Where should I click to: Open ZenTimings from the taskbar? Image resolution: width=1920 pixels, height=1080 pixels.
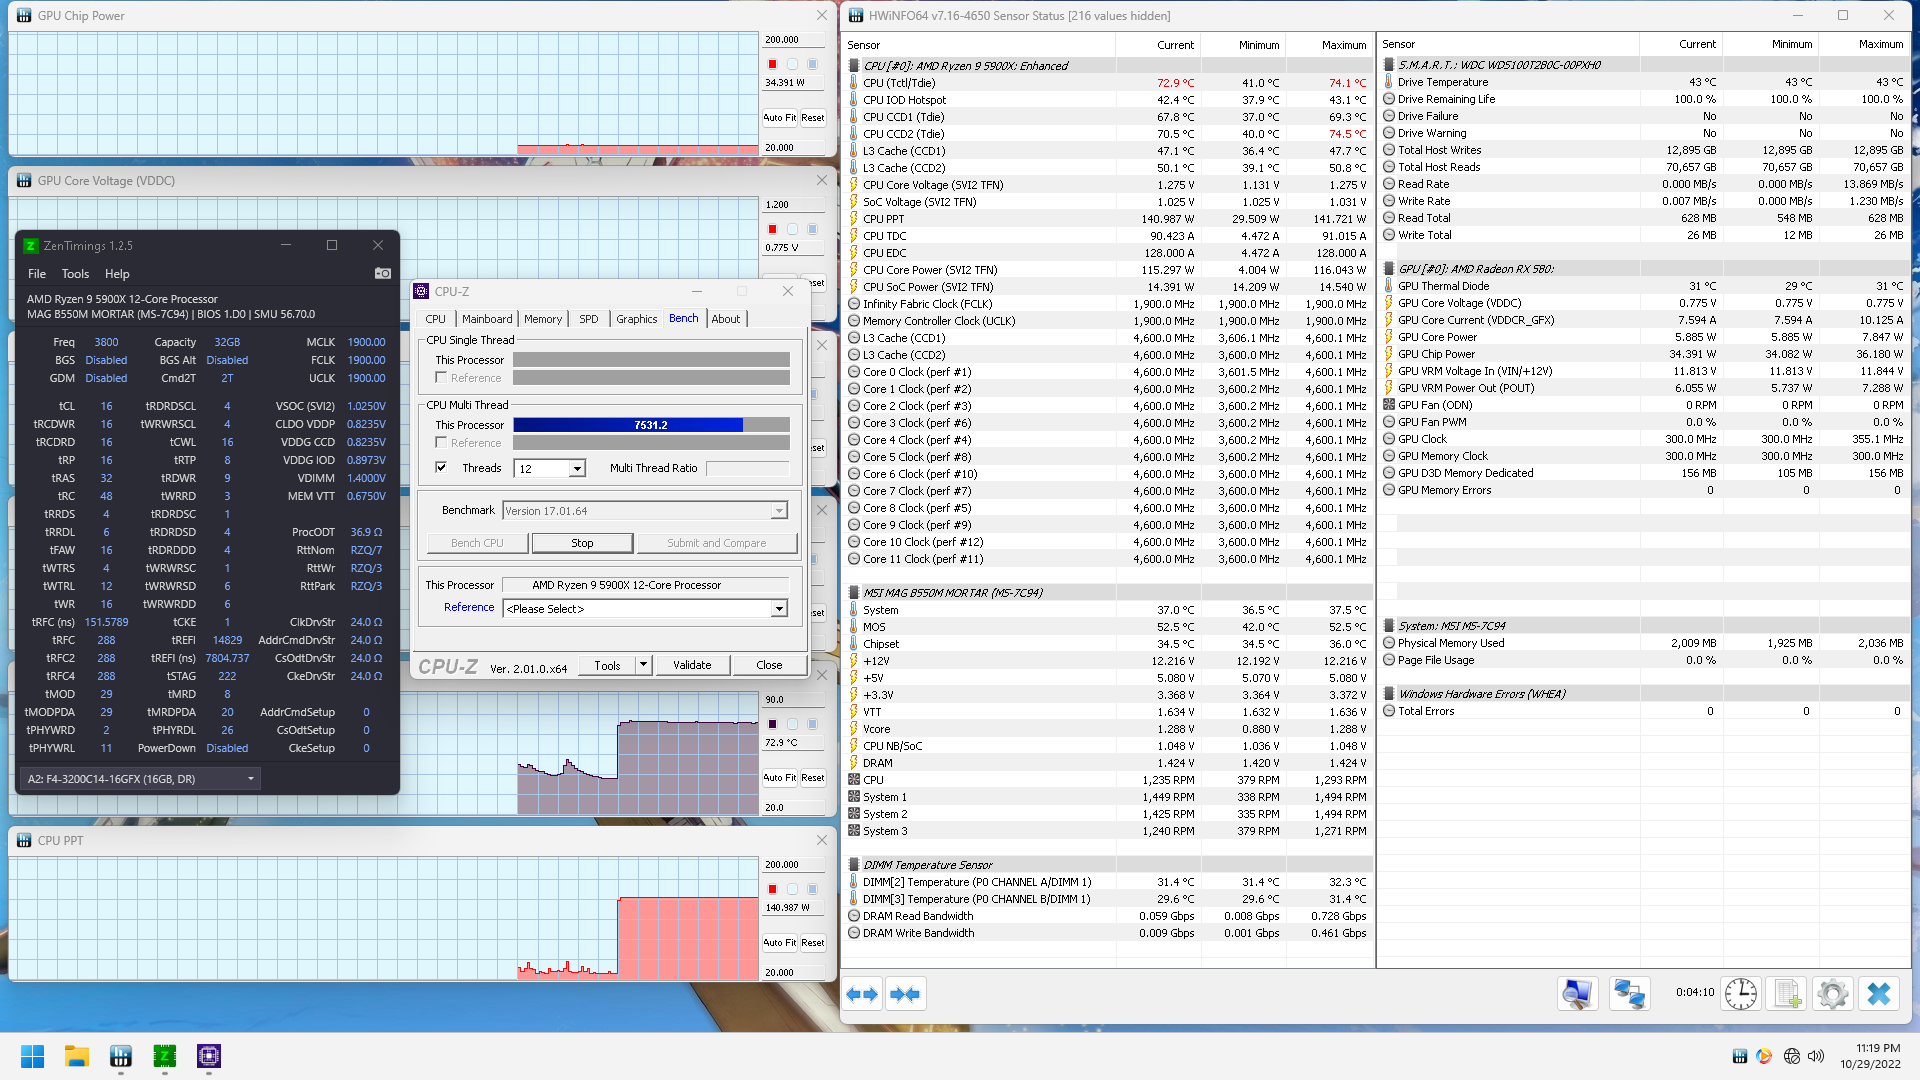(x=164, y=1056)
